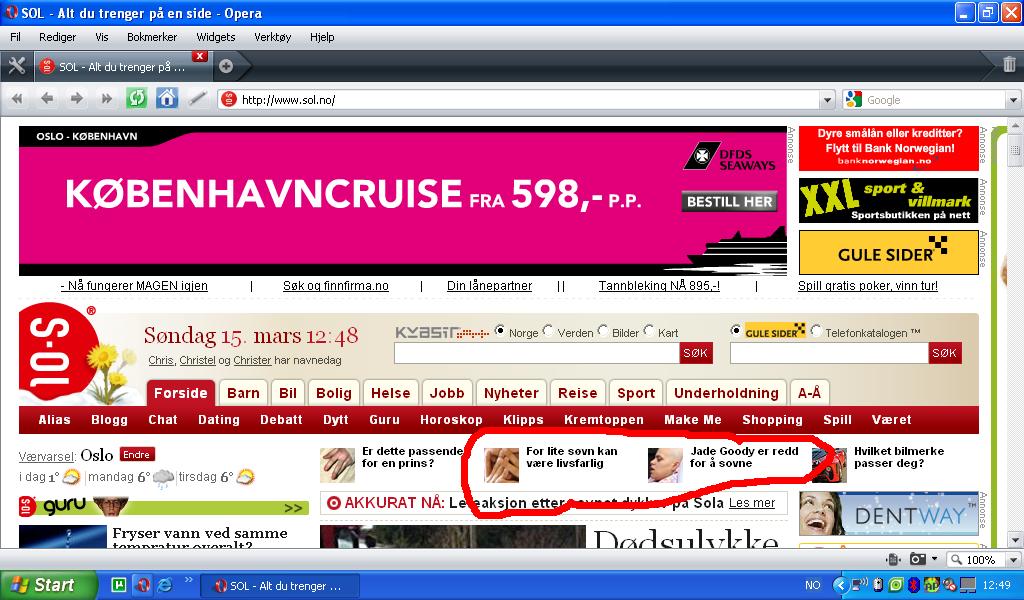The width and height of the screenshot is (1024, 600).
Task: Click into the Google search box
Action: pyautogui.click(x=935, y=100)
